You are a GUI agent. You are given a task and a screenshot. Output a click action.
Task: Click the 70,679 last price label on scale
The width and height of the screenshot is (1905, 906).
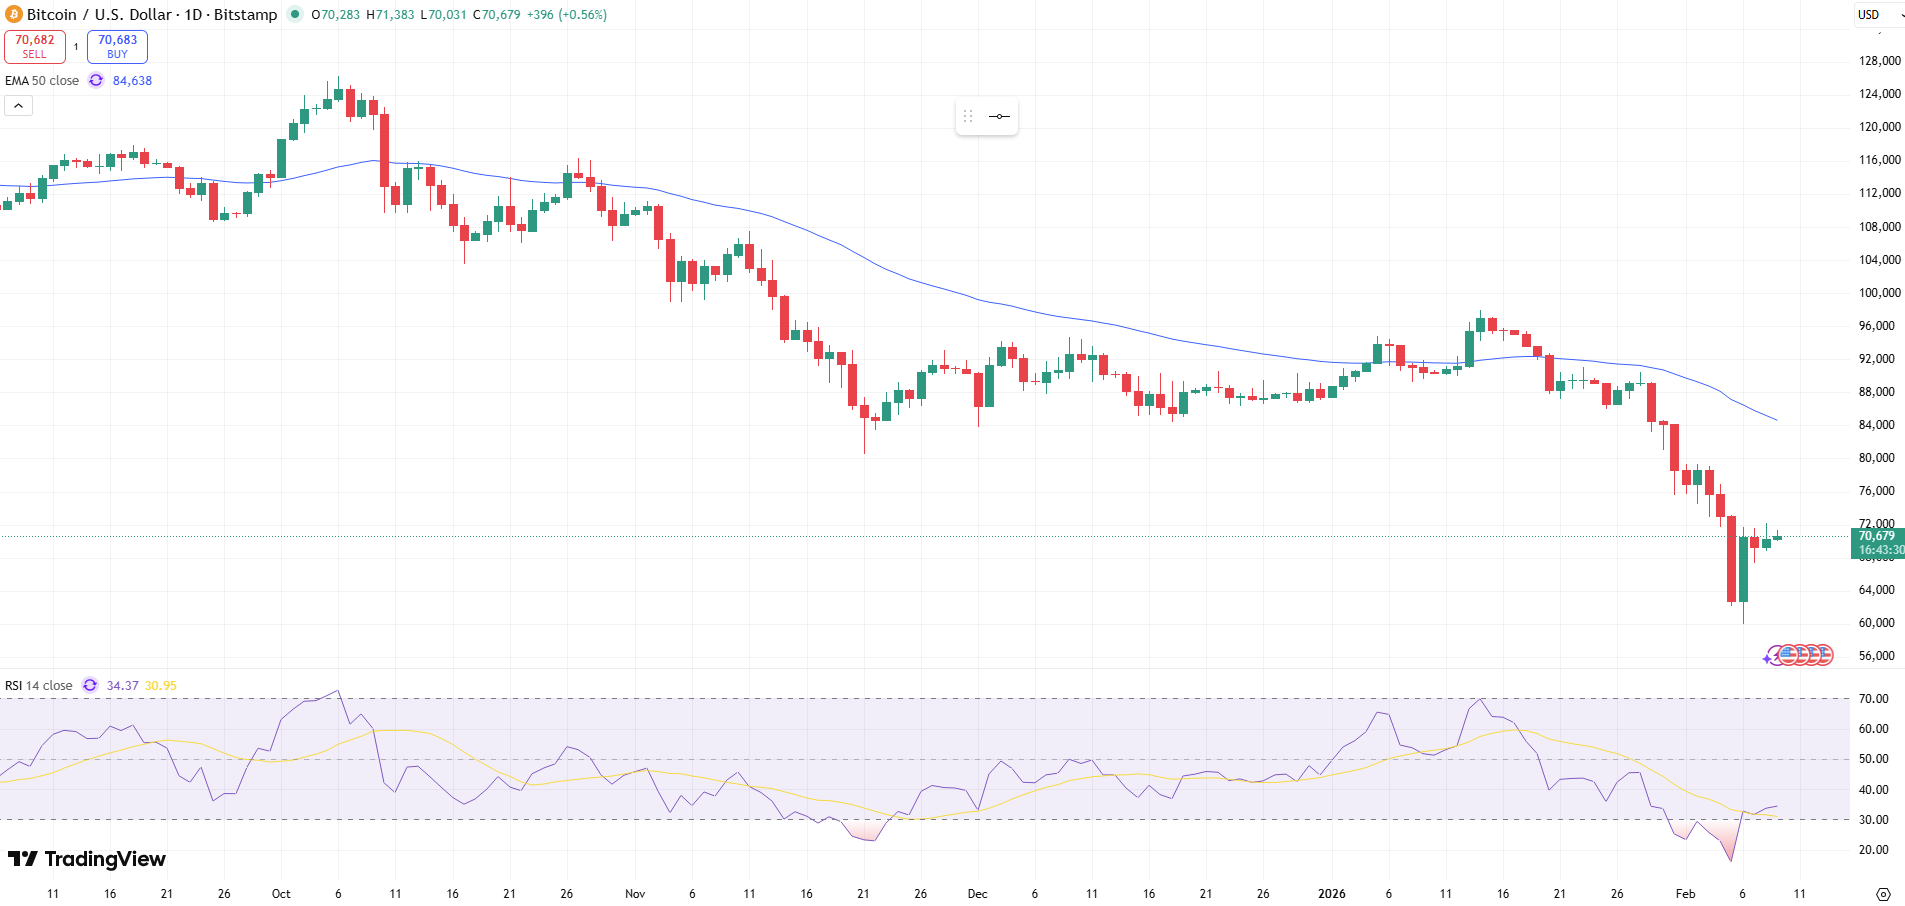pos(1879,536)
